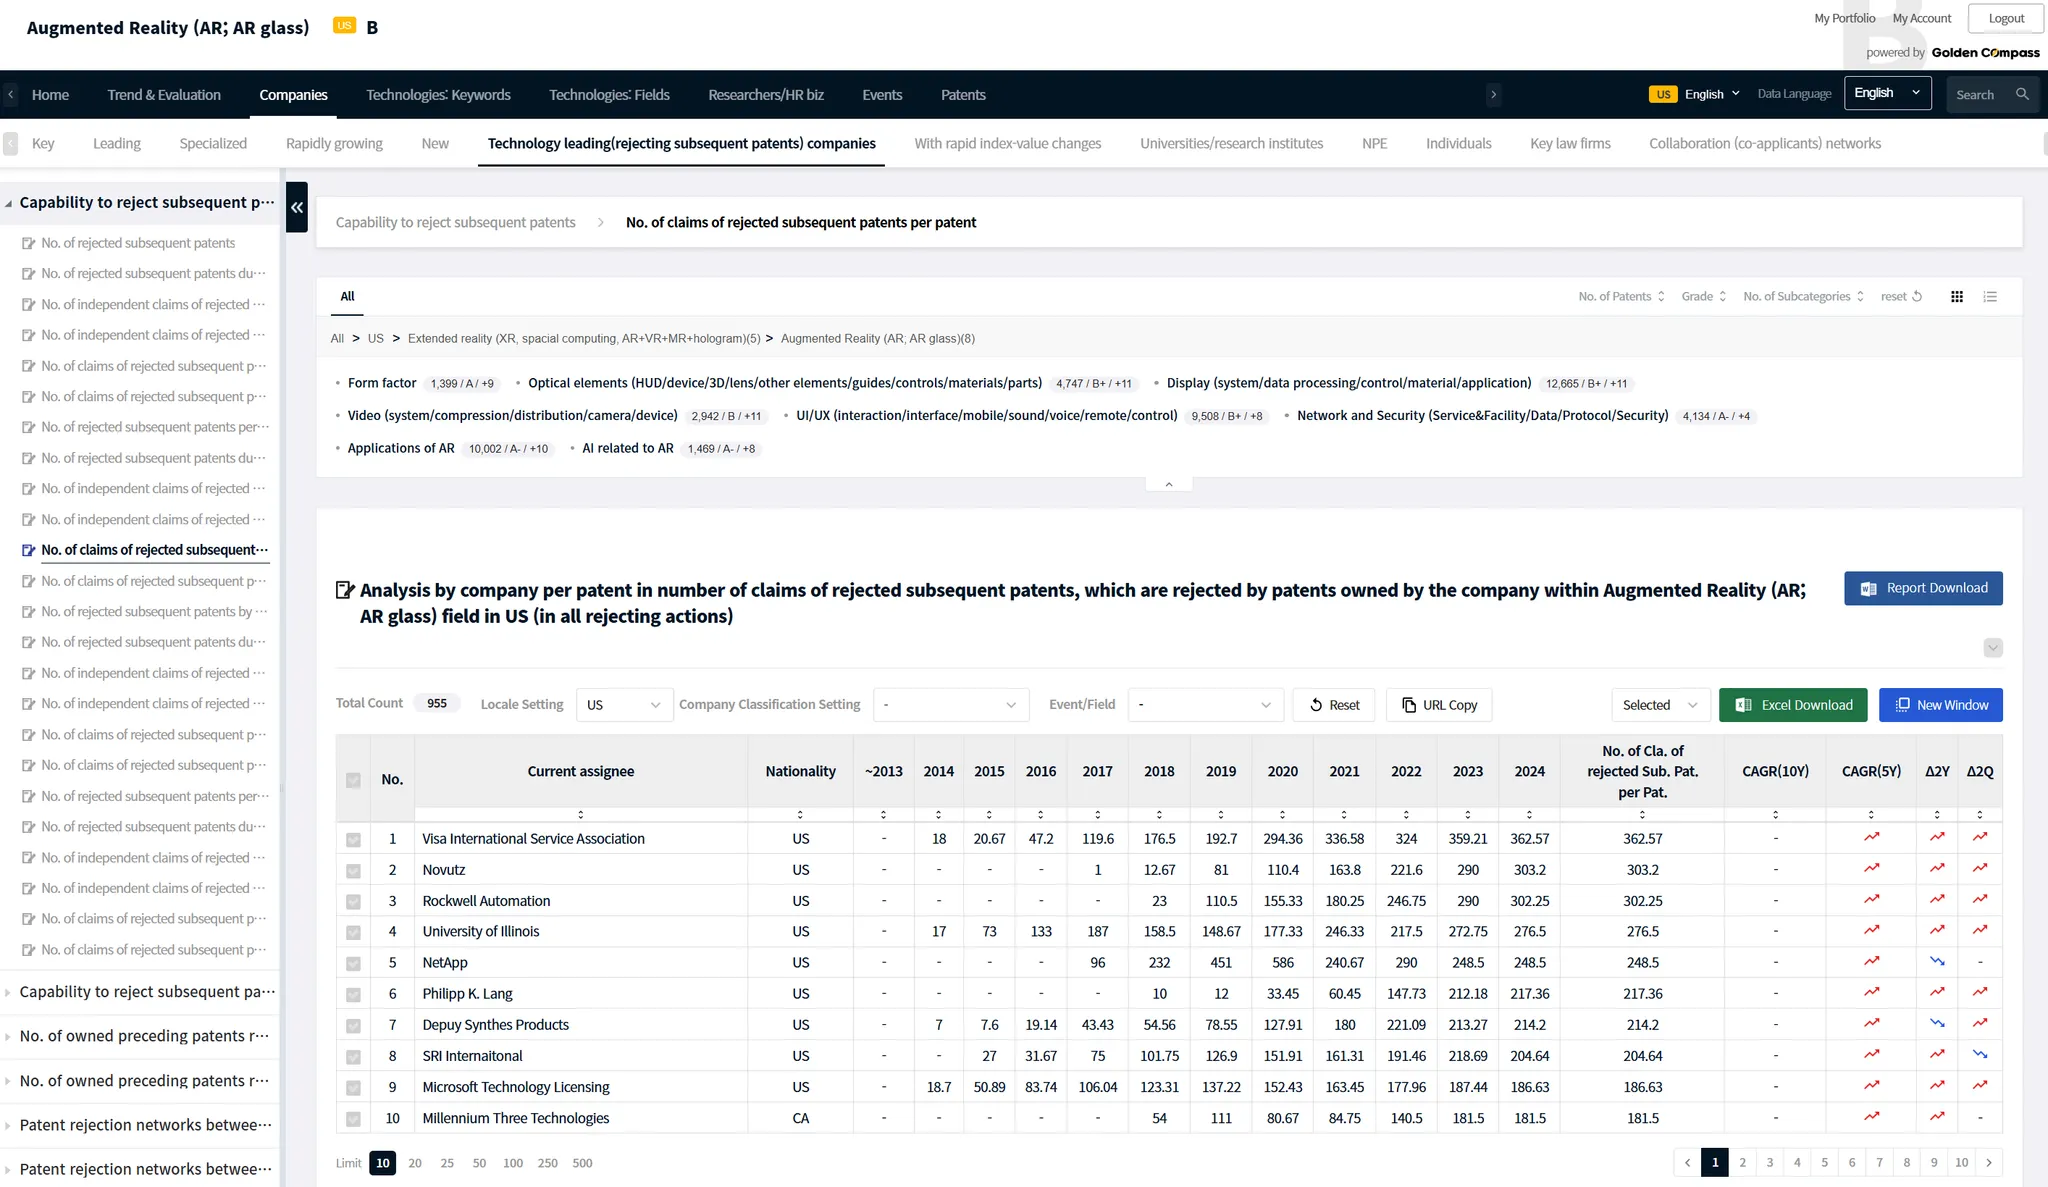Tick checkbox for NetApp row

(x=353, y=964)
